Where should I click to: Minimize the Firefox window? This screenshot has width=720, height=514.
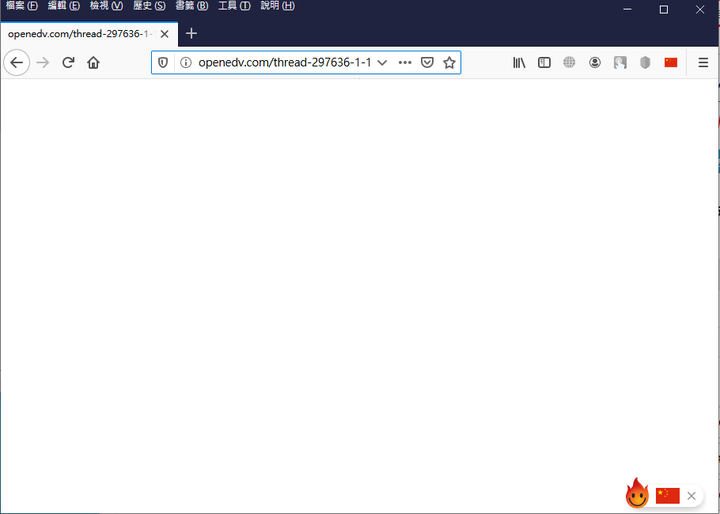[627, 9]
